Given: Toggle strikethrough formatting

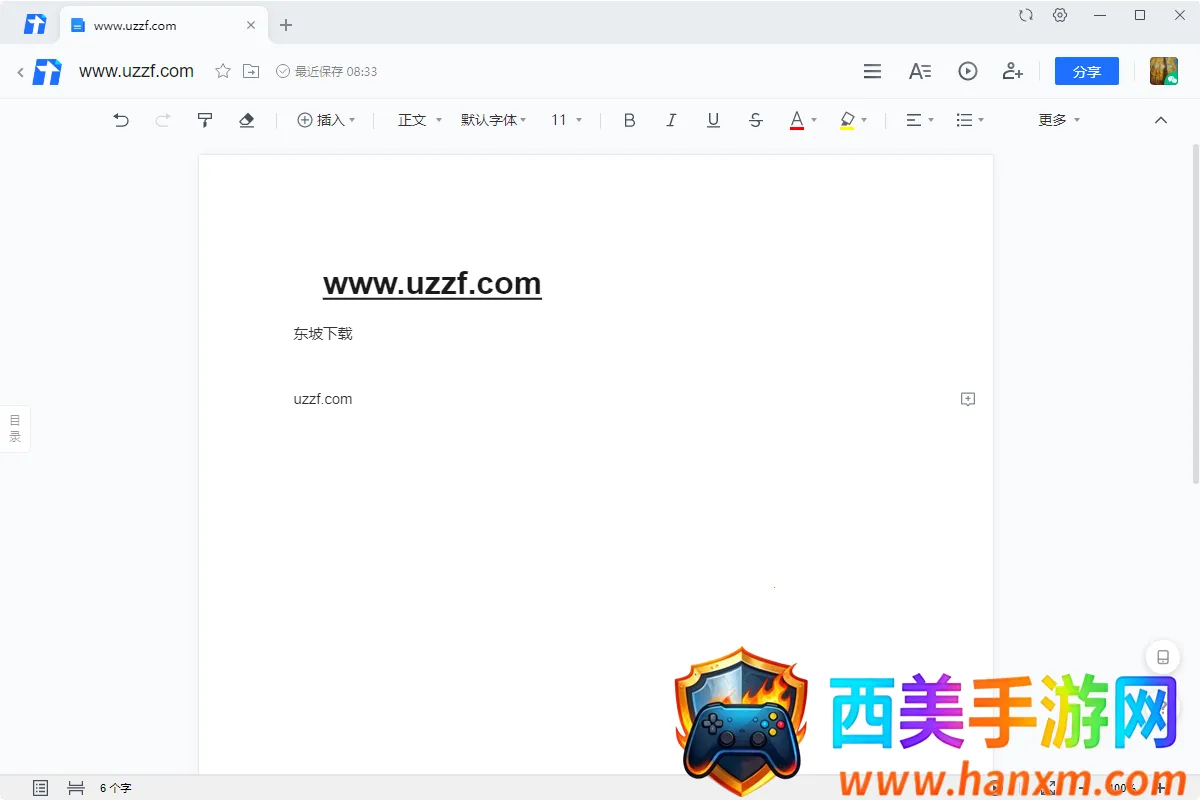Looking at the screenshot, I should coord(755,120).
